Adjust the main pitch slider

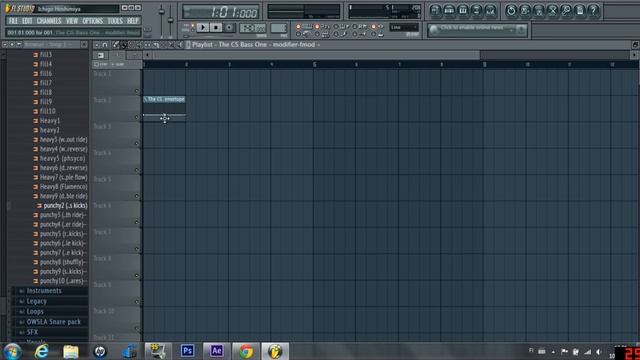point(171,20)
